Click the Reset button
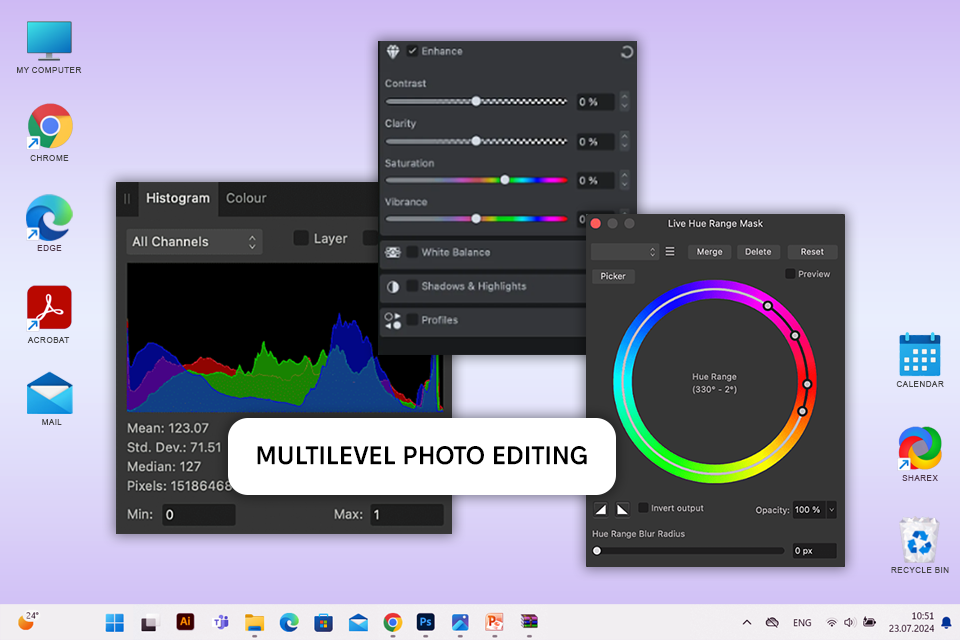 [812, 252]
